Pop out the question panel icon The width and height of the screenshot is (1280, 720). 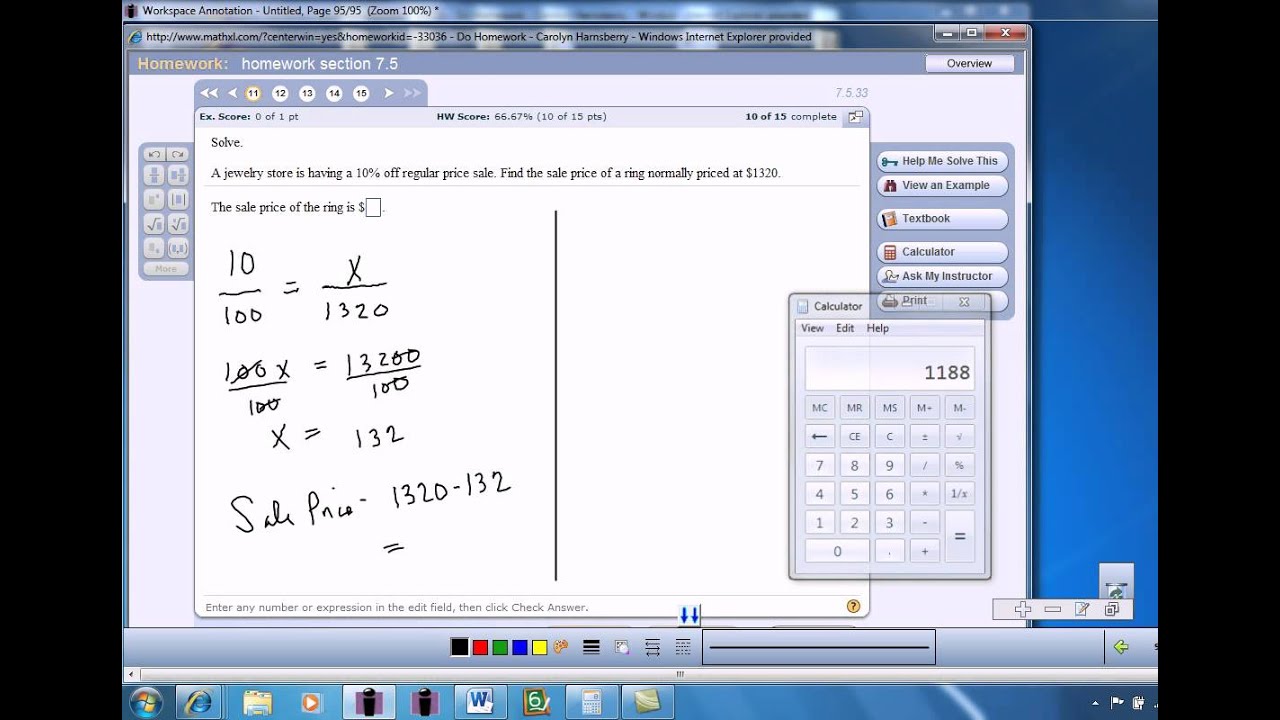[855, 117]
